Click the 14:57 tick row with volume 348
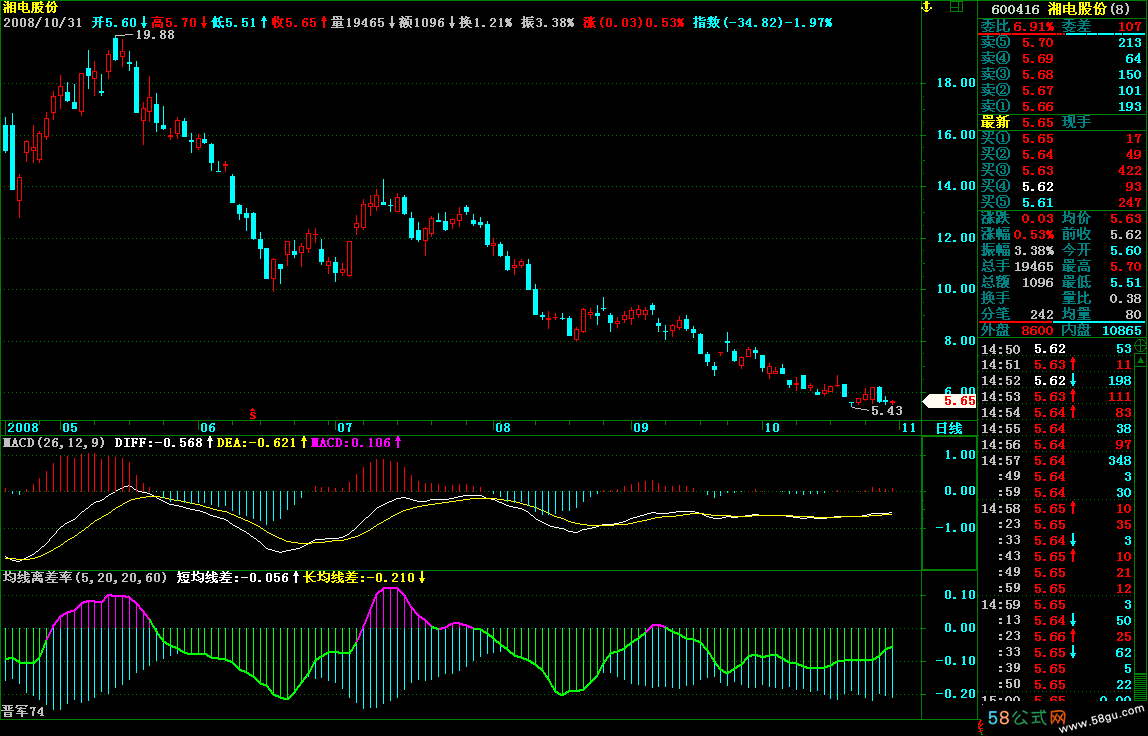Image resolution: width=1148 pixels, height=736 pixels. coord(1056,461)
